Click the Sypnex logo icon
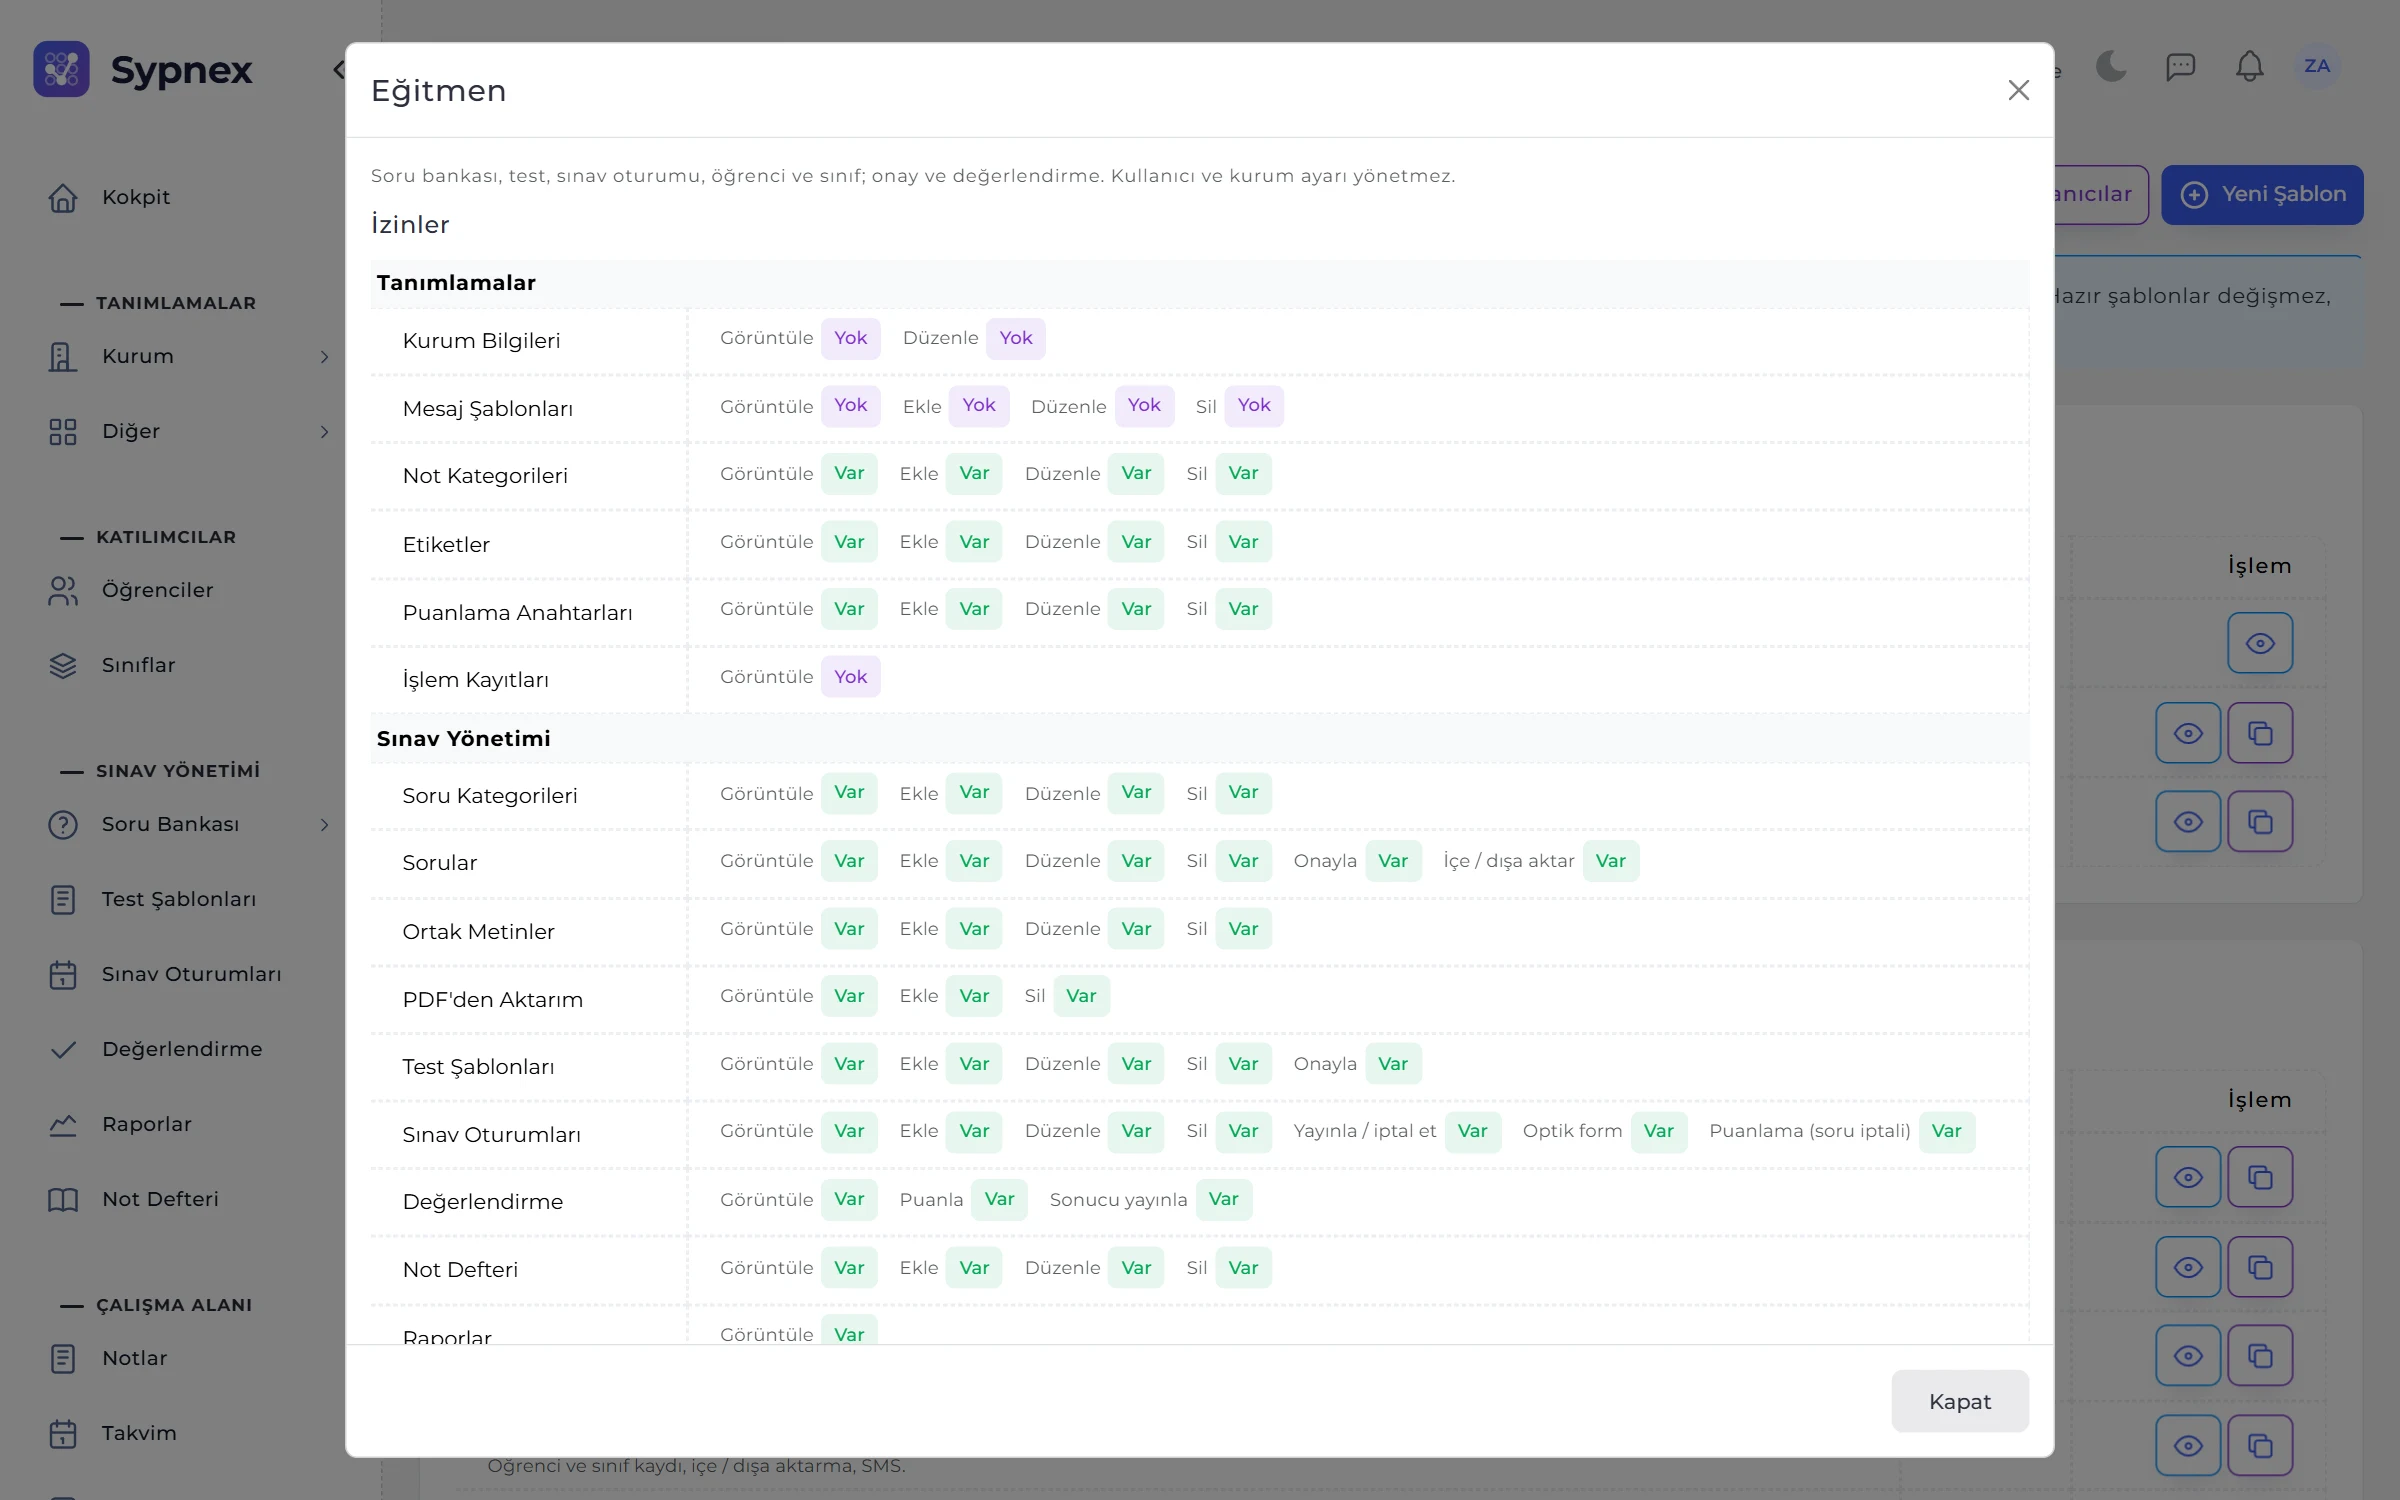2400x1500 pixels. [61, 69]
